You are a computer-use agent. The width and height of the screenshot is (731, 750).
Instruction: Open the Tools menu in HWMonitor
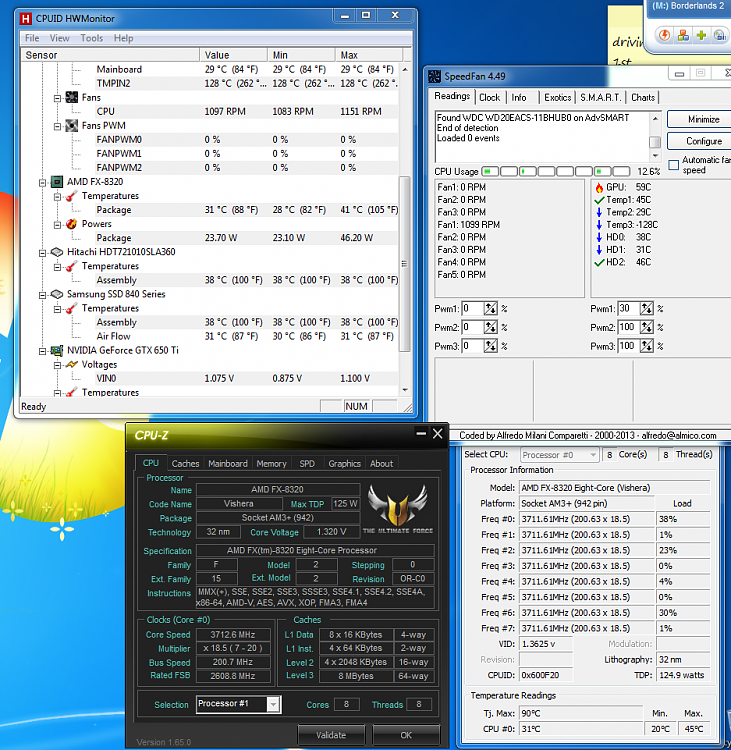91,38
